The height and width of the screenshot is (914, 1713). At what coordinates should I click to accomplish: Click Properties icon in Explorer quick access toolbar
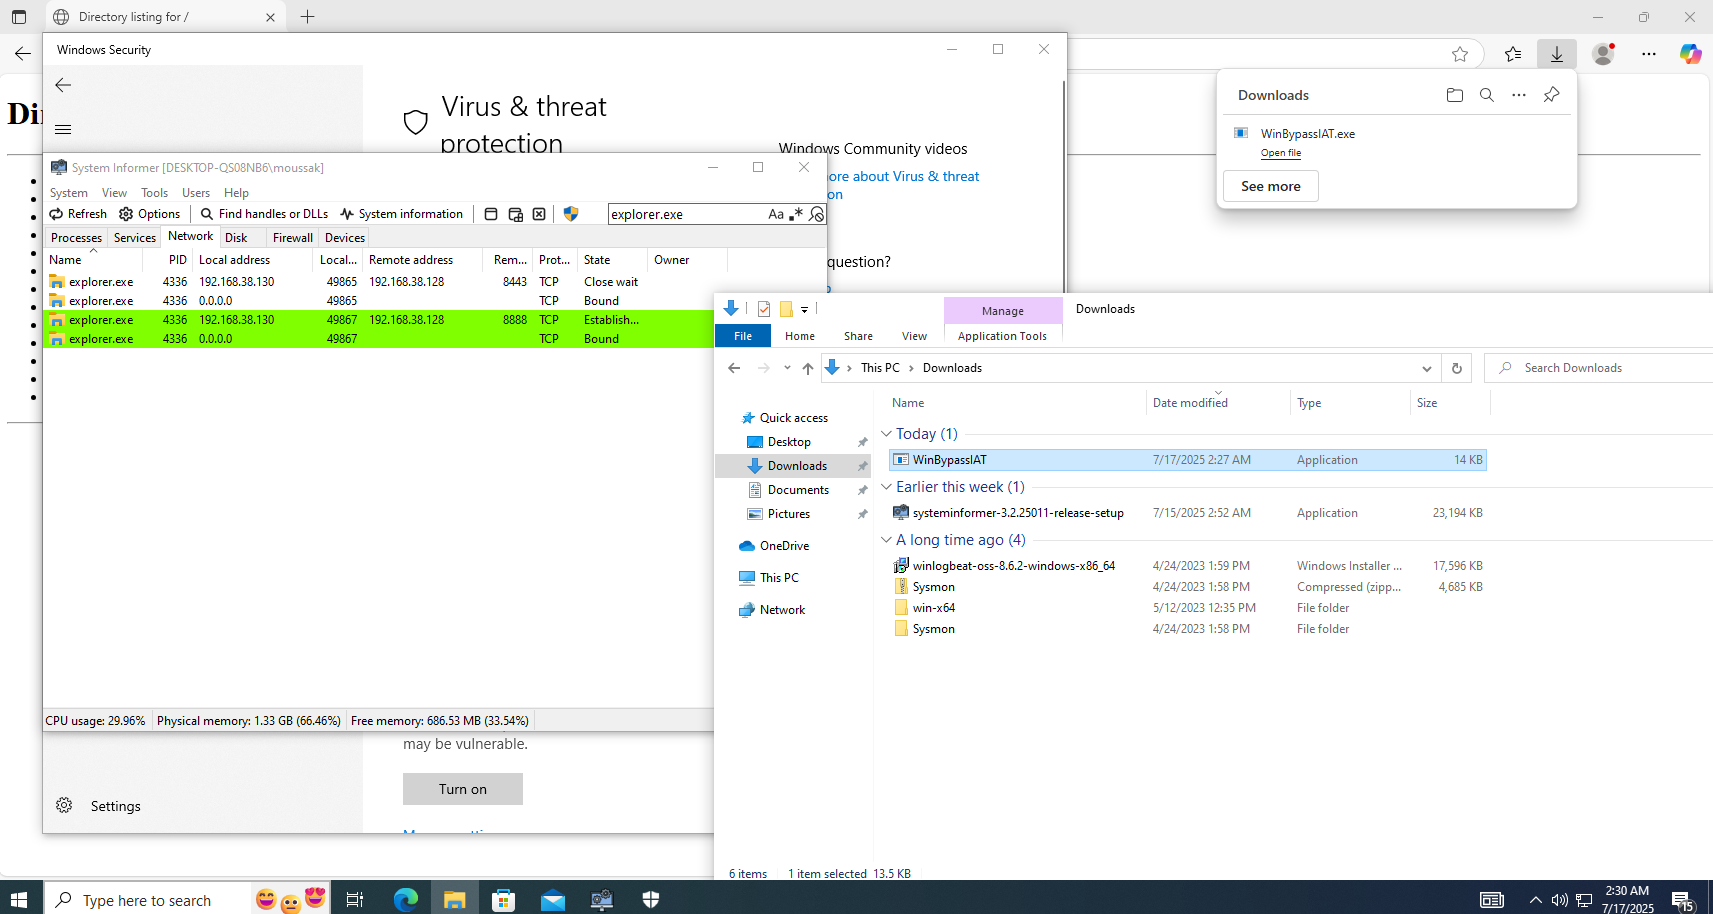click(x=764, y=309)
